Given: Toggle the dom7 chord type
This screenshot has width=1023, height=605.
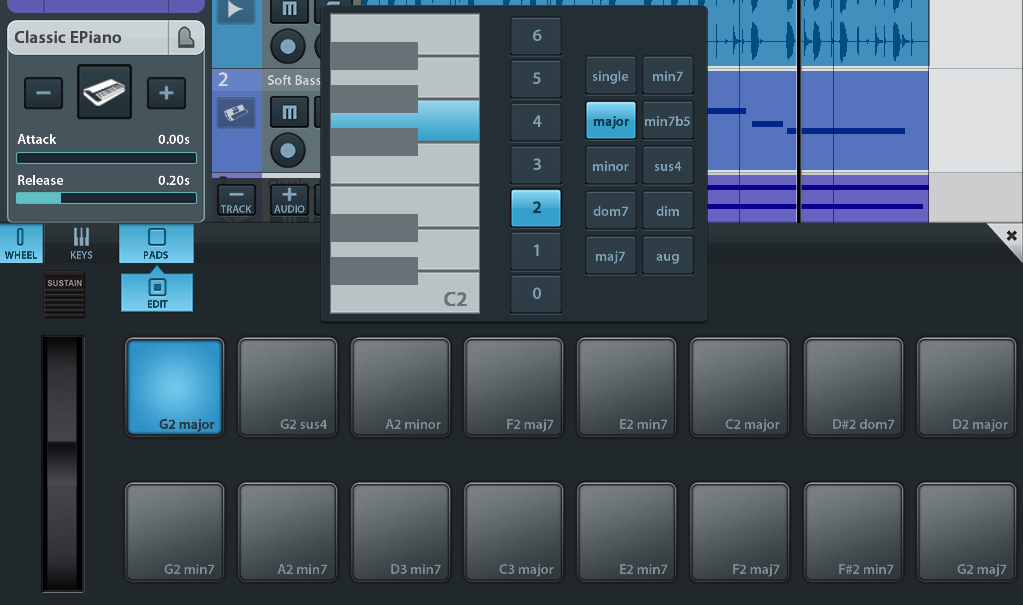Looking at the screenshot, I should pos(610,210).
